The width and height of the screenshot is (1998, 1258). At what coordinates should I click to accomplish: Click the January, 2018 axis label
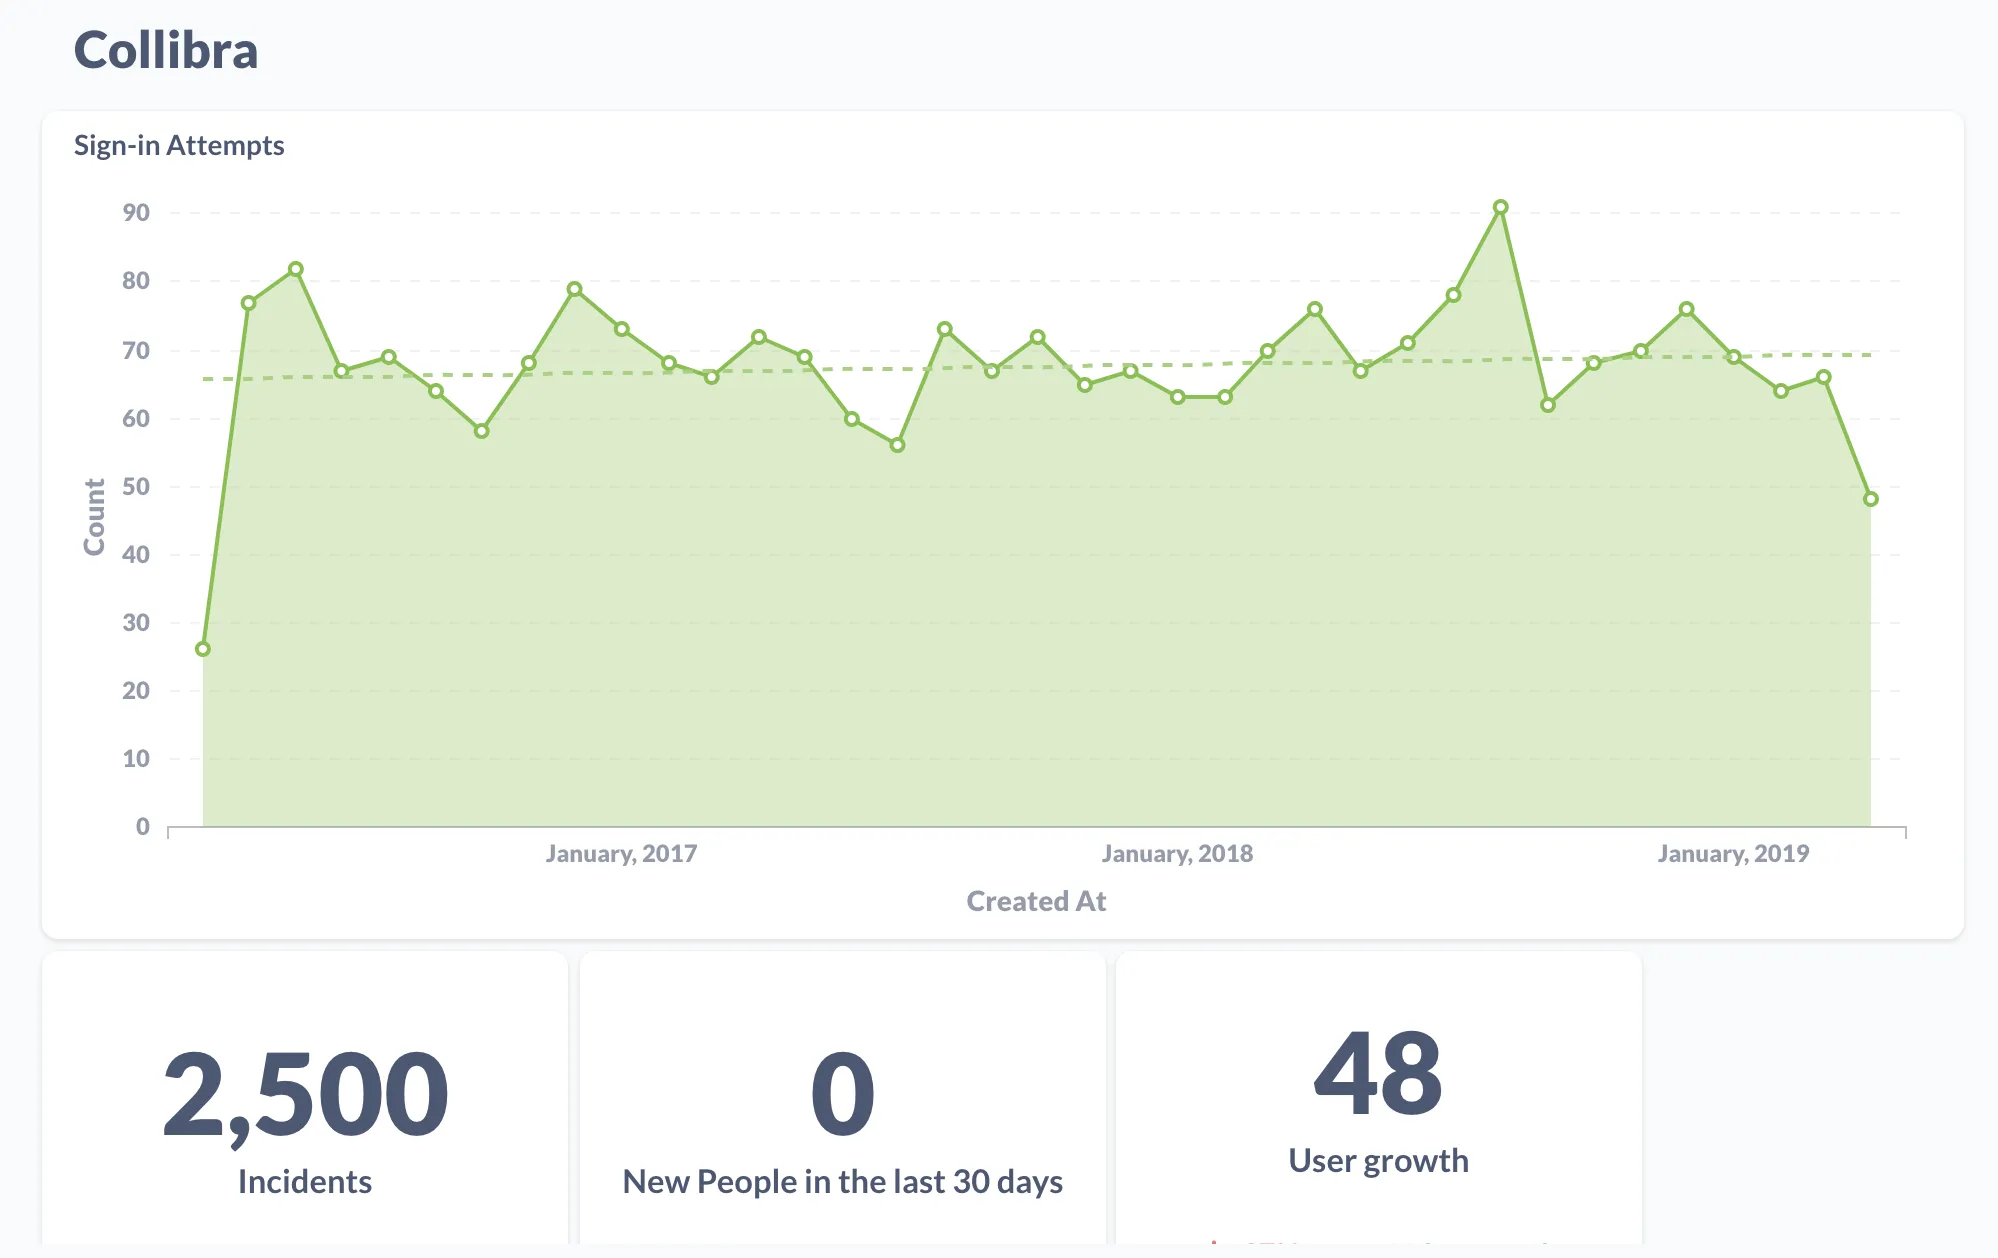tap(1177, 854)
